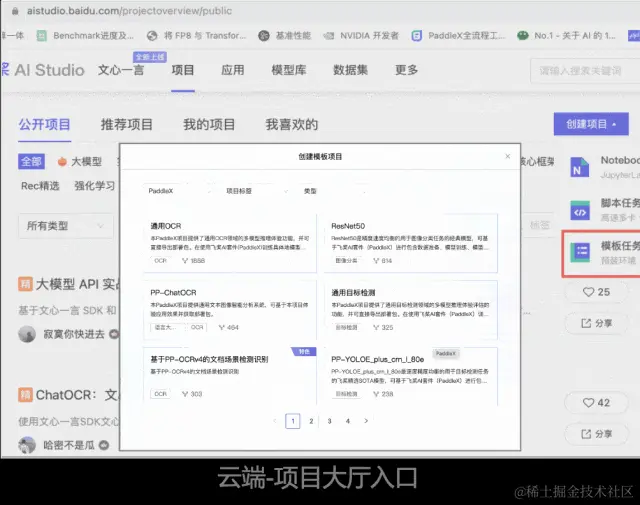Open NVIDIA 开发者 bookmark
640x505 pixels.
pos(361,36)
